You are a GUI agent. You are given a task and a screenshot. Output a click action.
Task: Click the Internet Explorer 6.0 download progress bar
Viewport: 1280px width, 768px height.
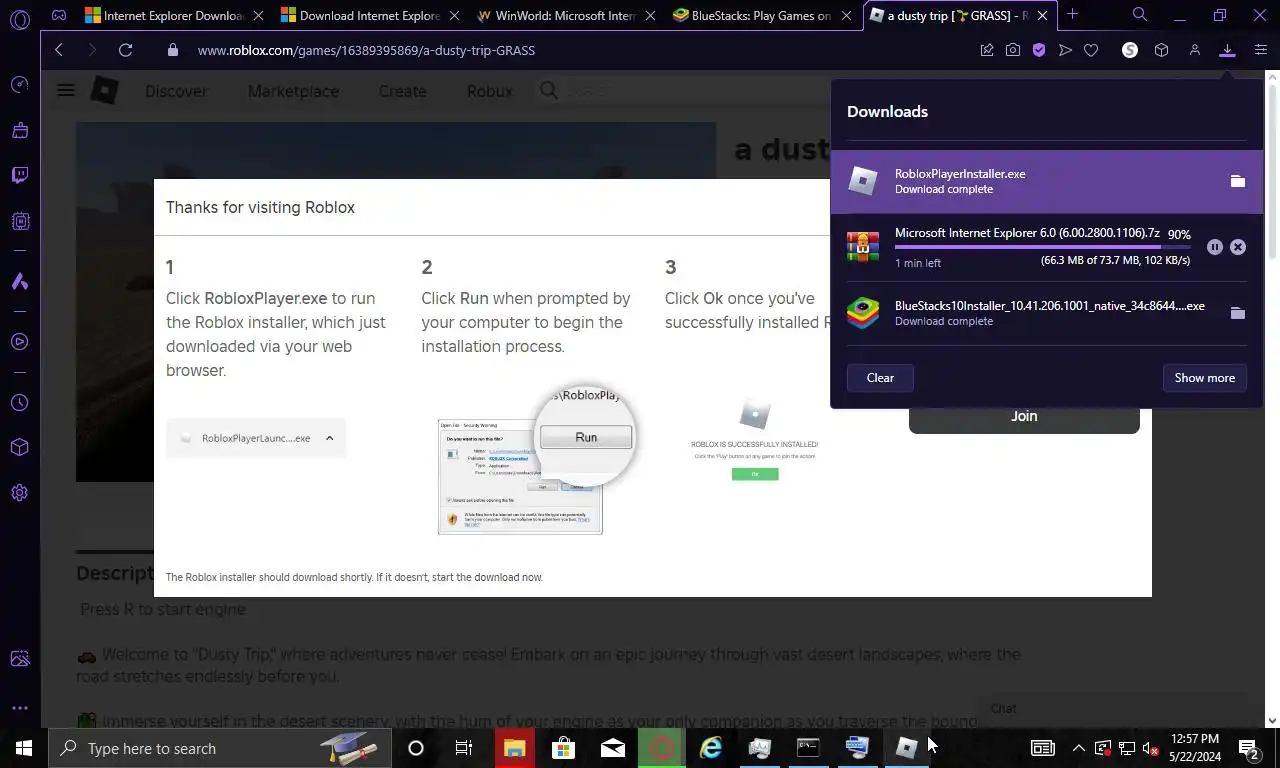(1042, 247)
